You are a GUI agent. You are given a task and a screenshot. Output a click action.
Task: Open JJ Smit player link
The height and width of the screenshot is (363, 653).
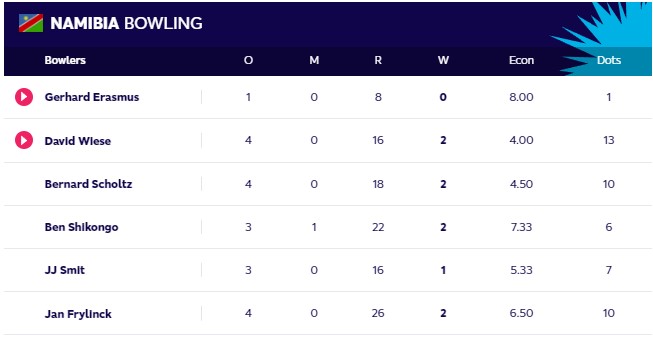coord(65,270)
